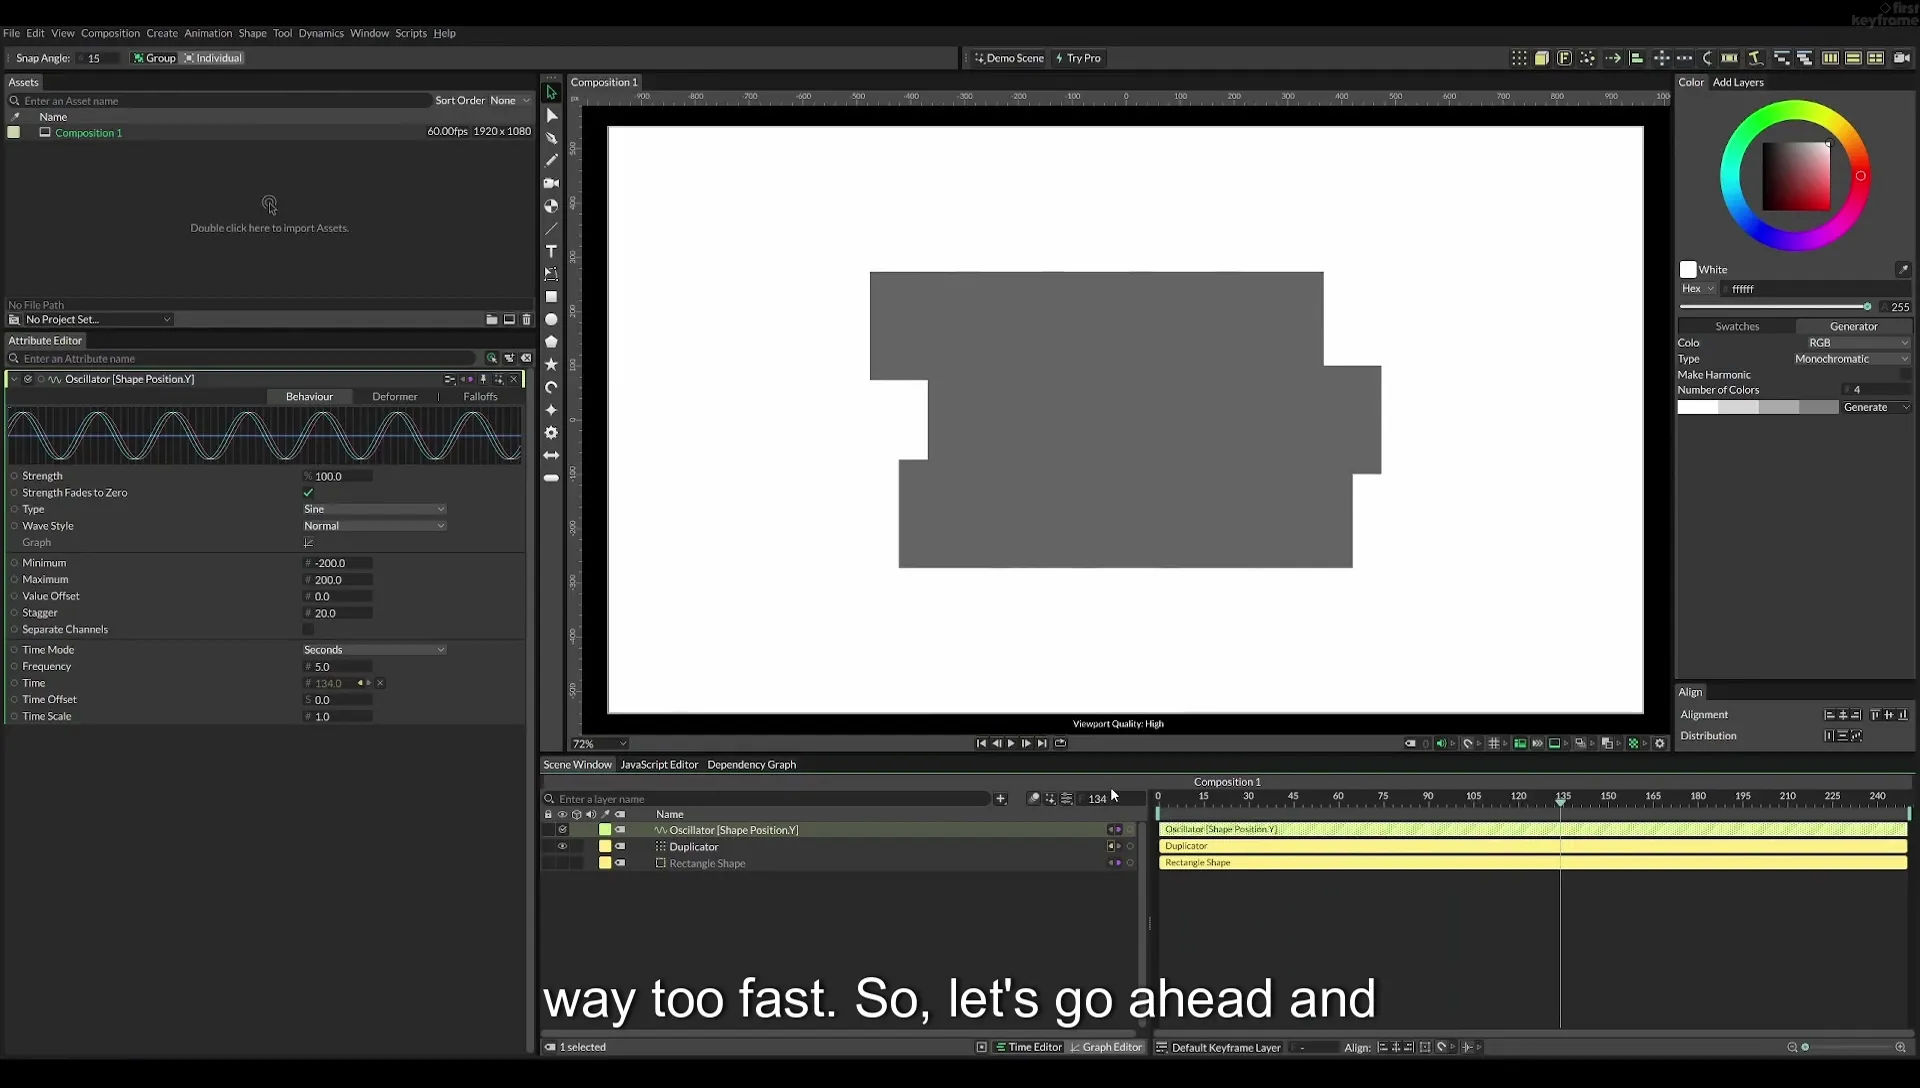This screenshot has height=1088, width=1920.
Task: Select the Star shape tool
Action: click(x=551, y=365)
